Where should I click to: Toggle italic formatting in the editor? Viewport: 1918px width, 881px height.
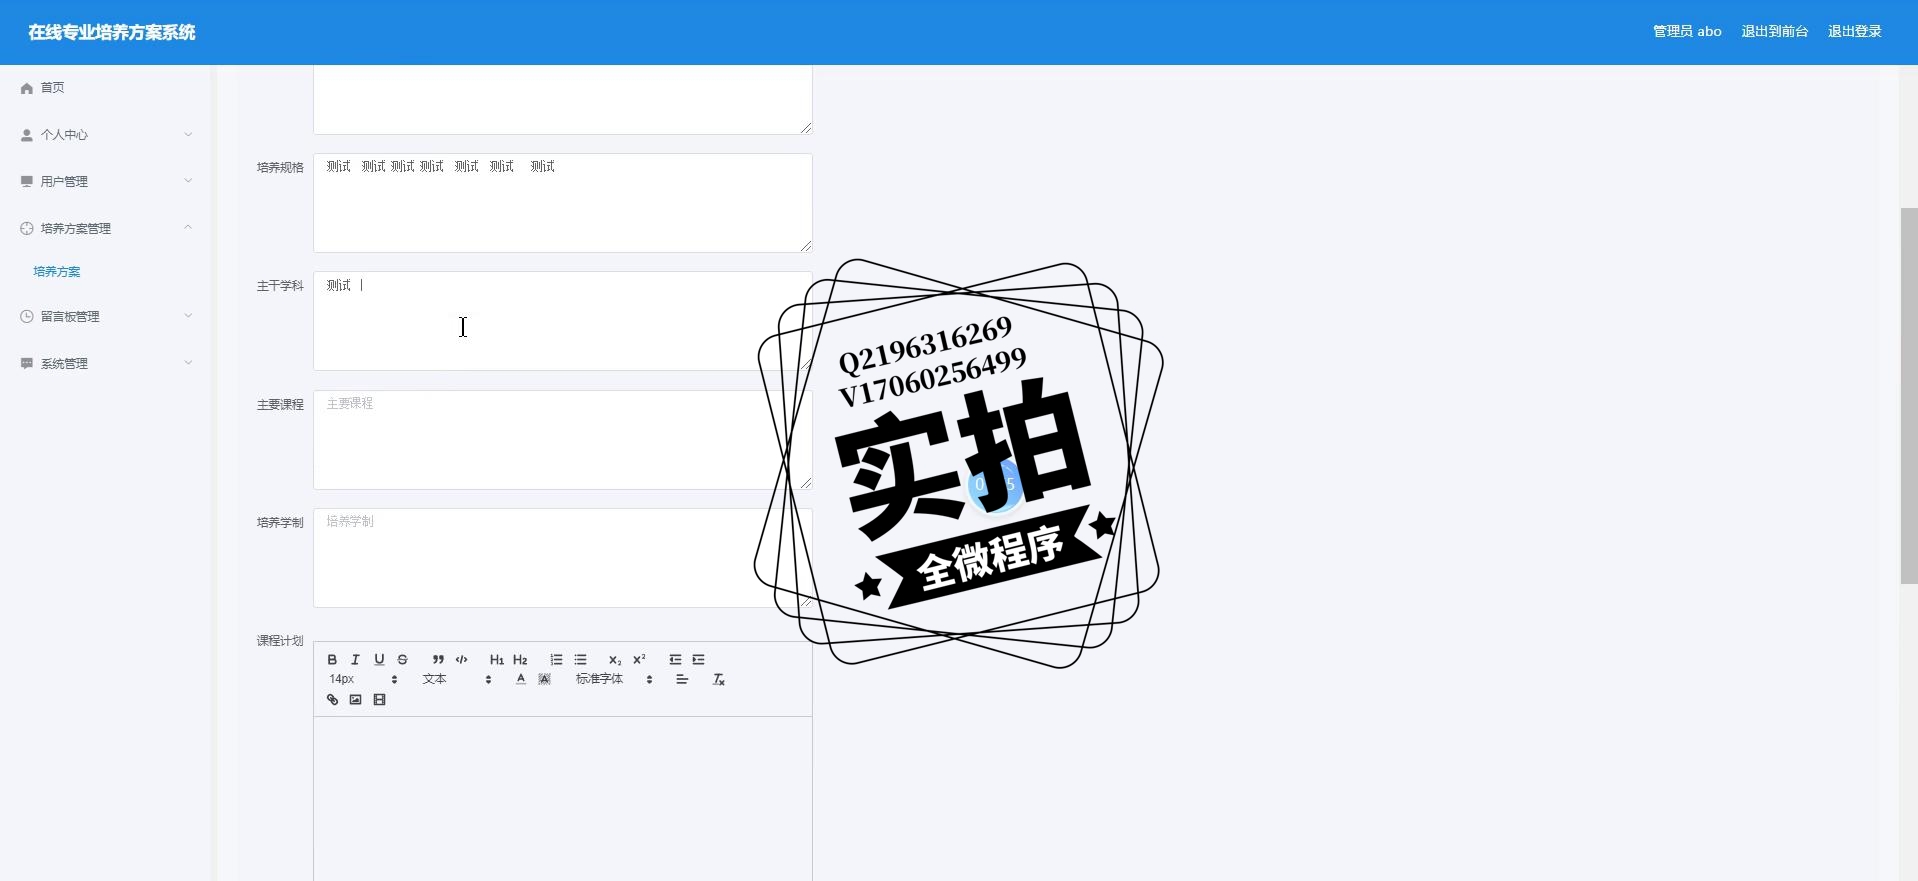pos(355,660)
